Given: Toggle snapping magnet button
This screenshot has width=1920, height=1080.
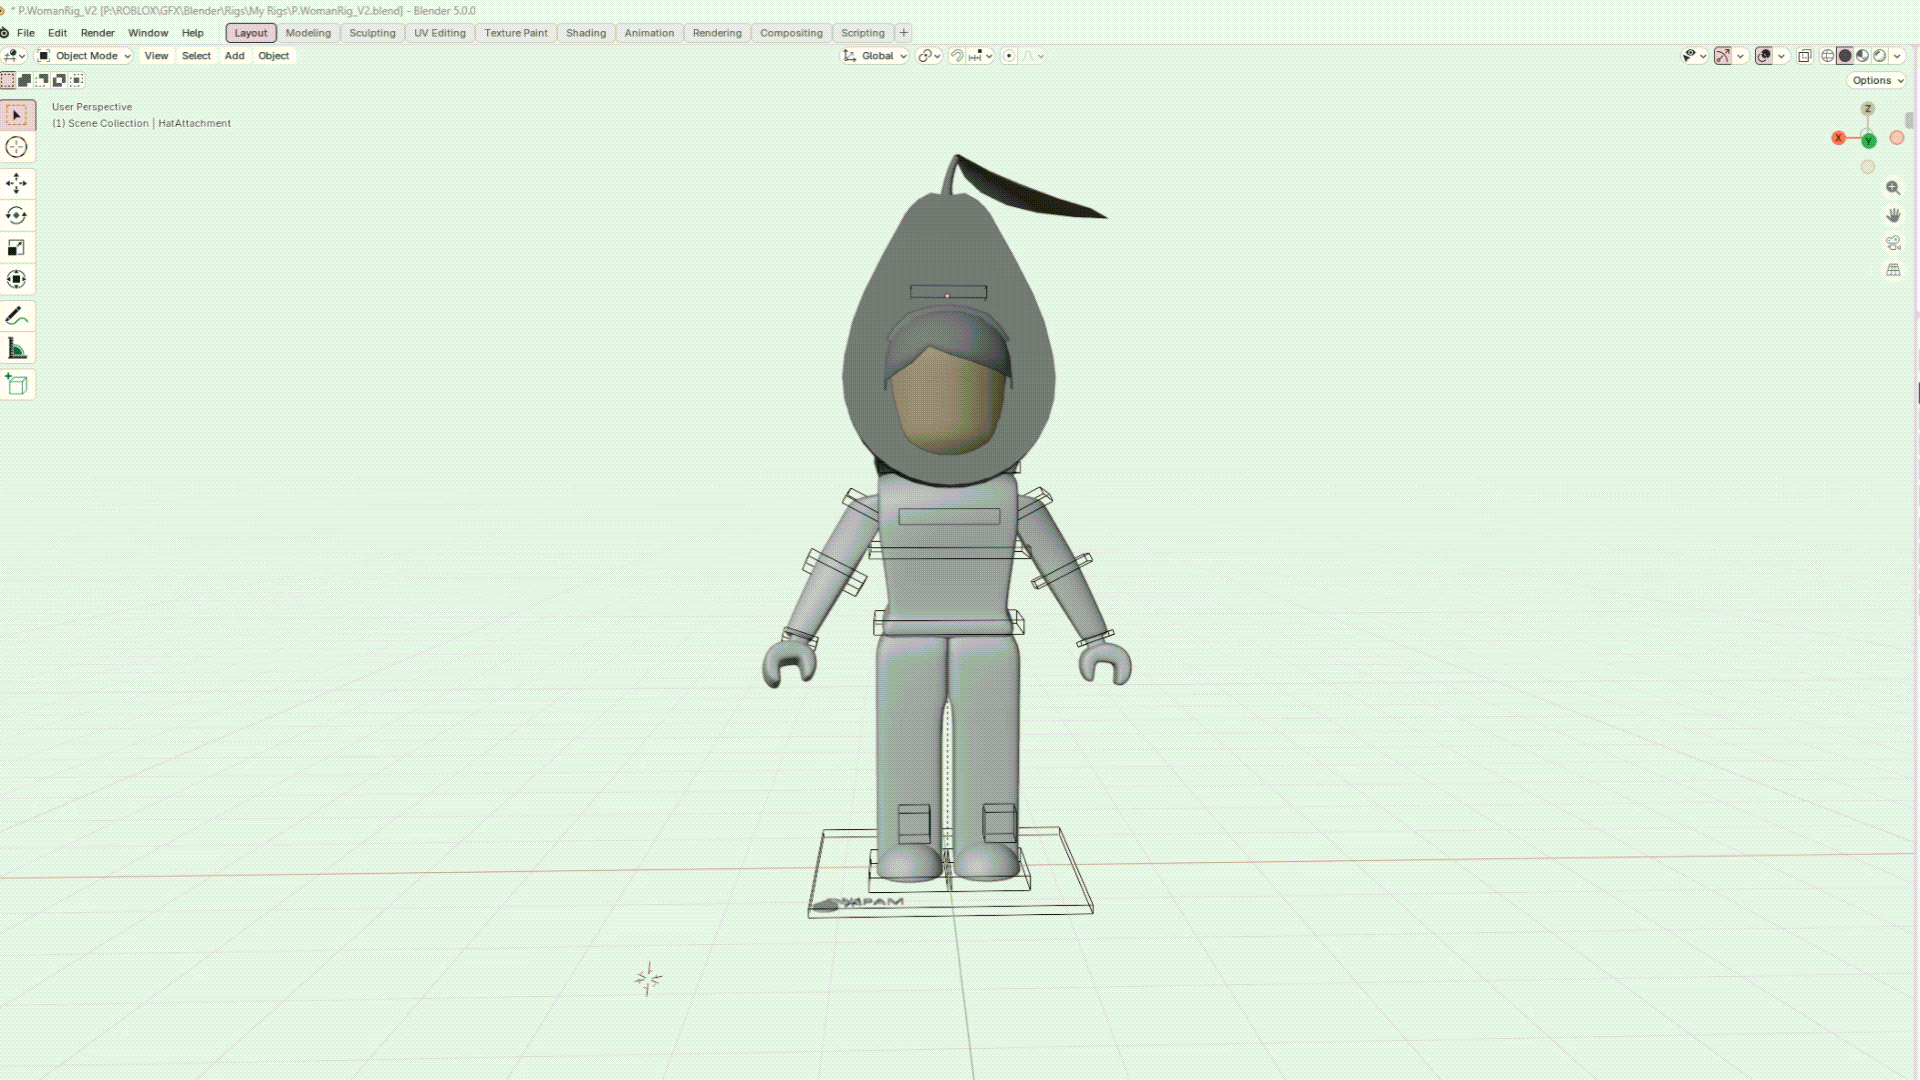Looking at the screenshot, I should tap(957, 56).
